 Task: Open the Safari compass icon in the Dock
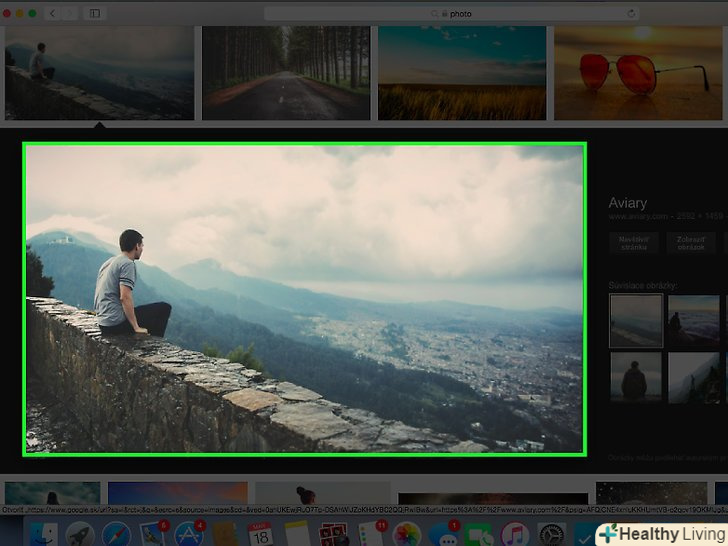[116, 534]
